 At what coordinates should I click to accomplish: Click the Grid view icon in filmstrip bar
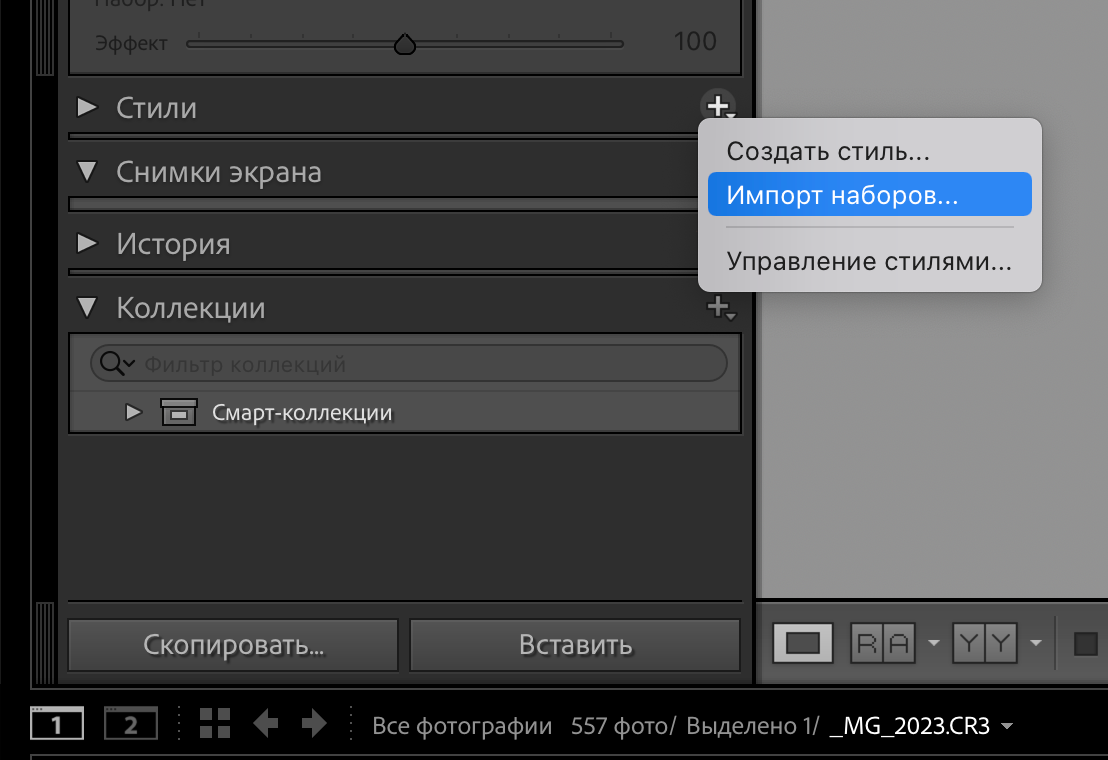pyautogui.click(x=213, y=722)
